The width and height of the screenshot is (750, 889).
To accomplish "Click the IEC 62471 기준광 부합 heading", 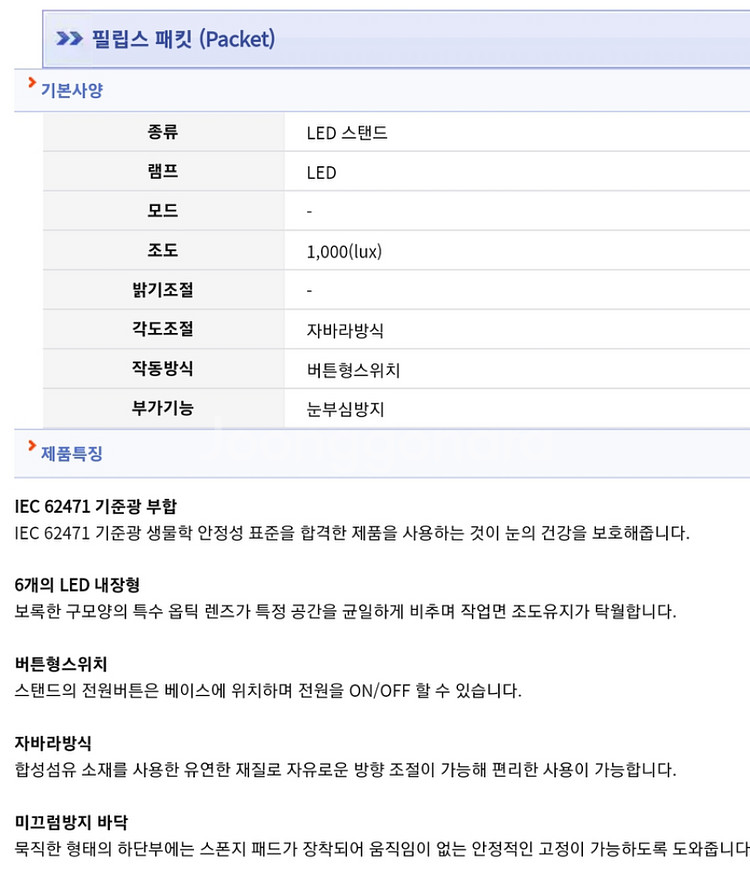I will click(96, 506).
